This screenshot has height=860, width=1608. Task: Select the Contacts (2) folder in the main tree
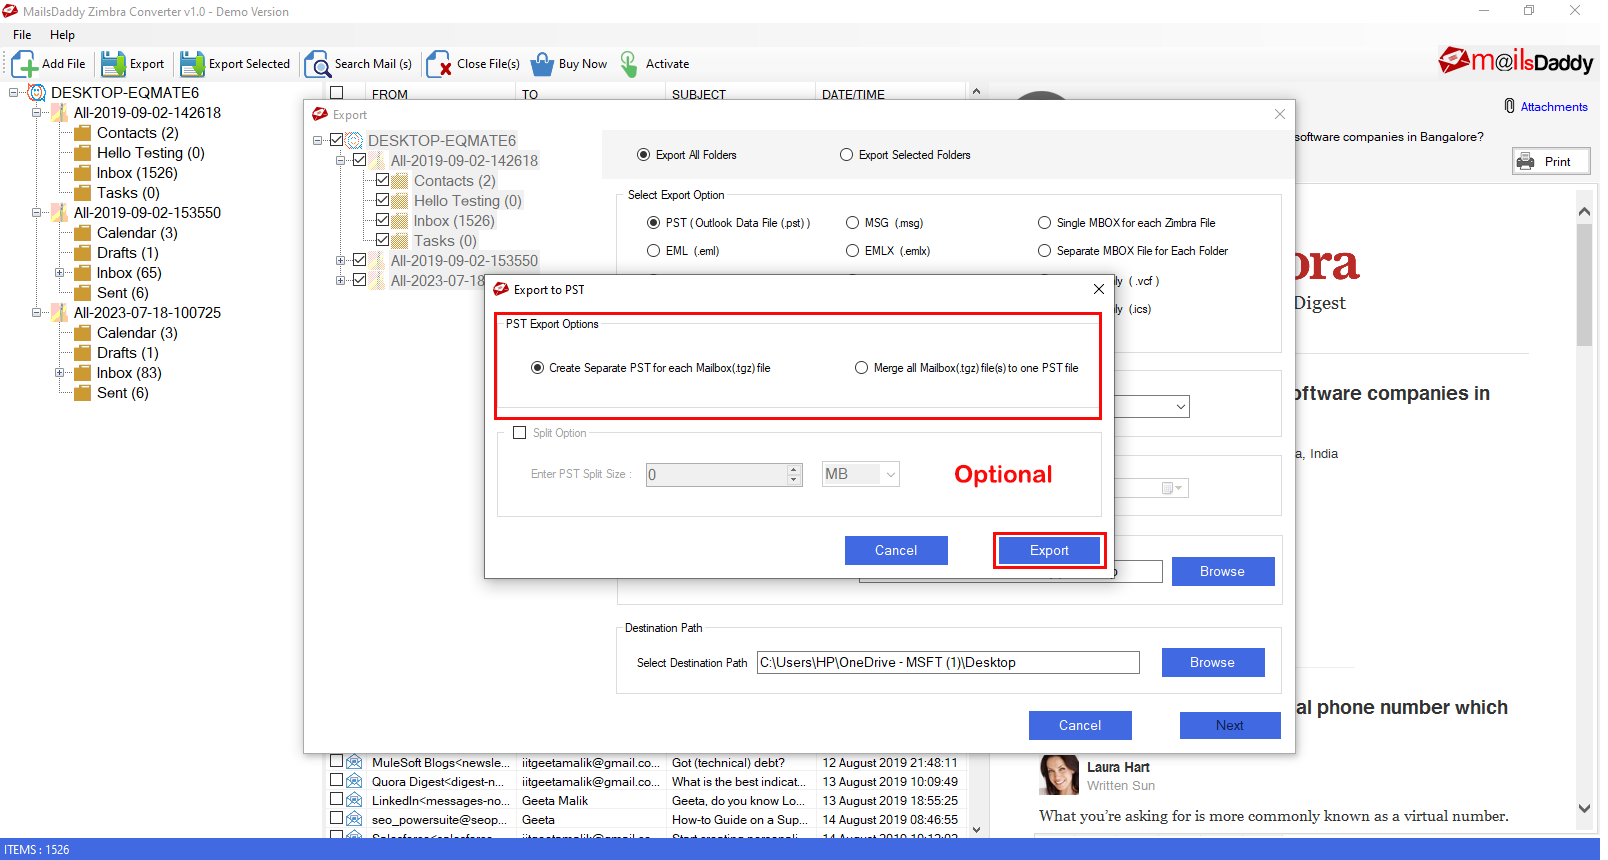(138, 133)
